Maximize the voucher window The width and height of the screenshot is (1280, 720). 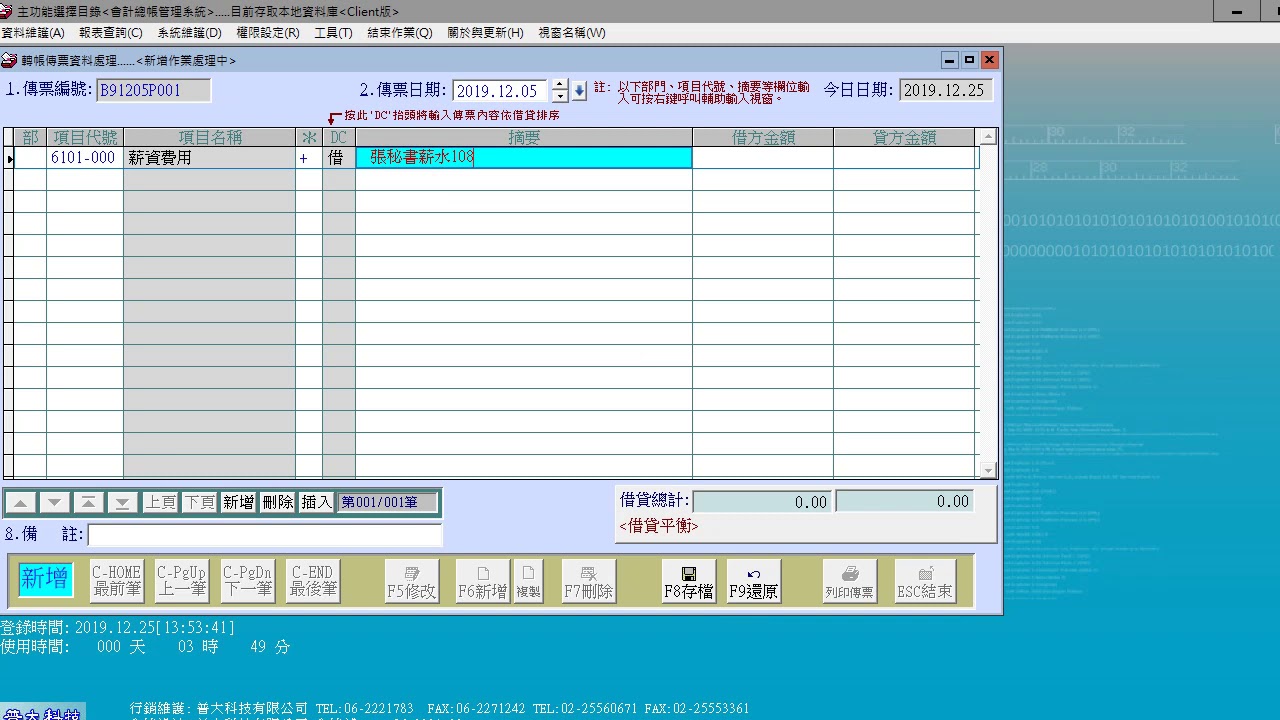[969, 60]
